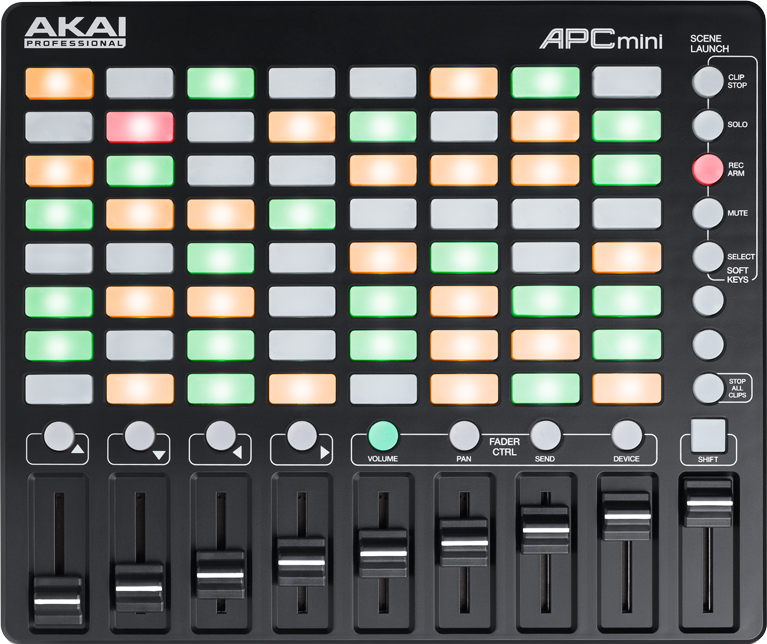Trigger the green pad under the AKAI logo's right side, top row third column

click(221, 83)
